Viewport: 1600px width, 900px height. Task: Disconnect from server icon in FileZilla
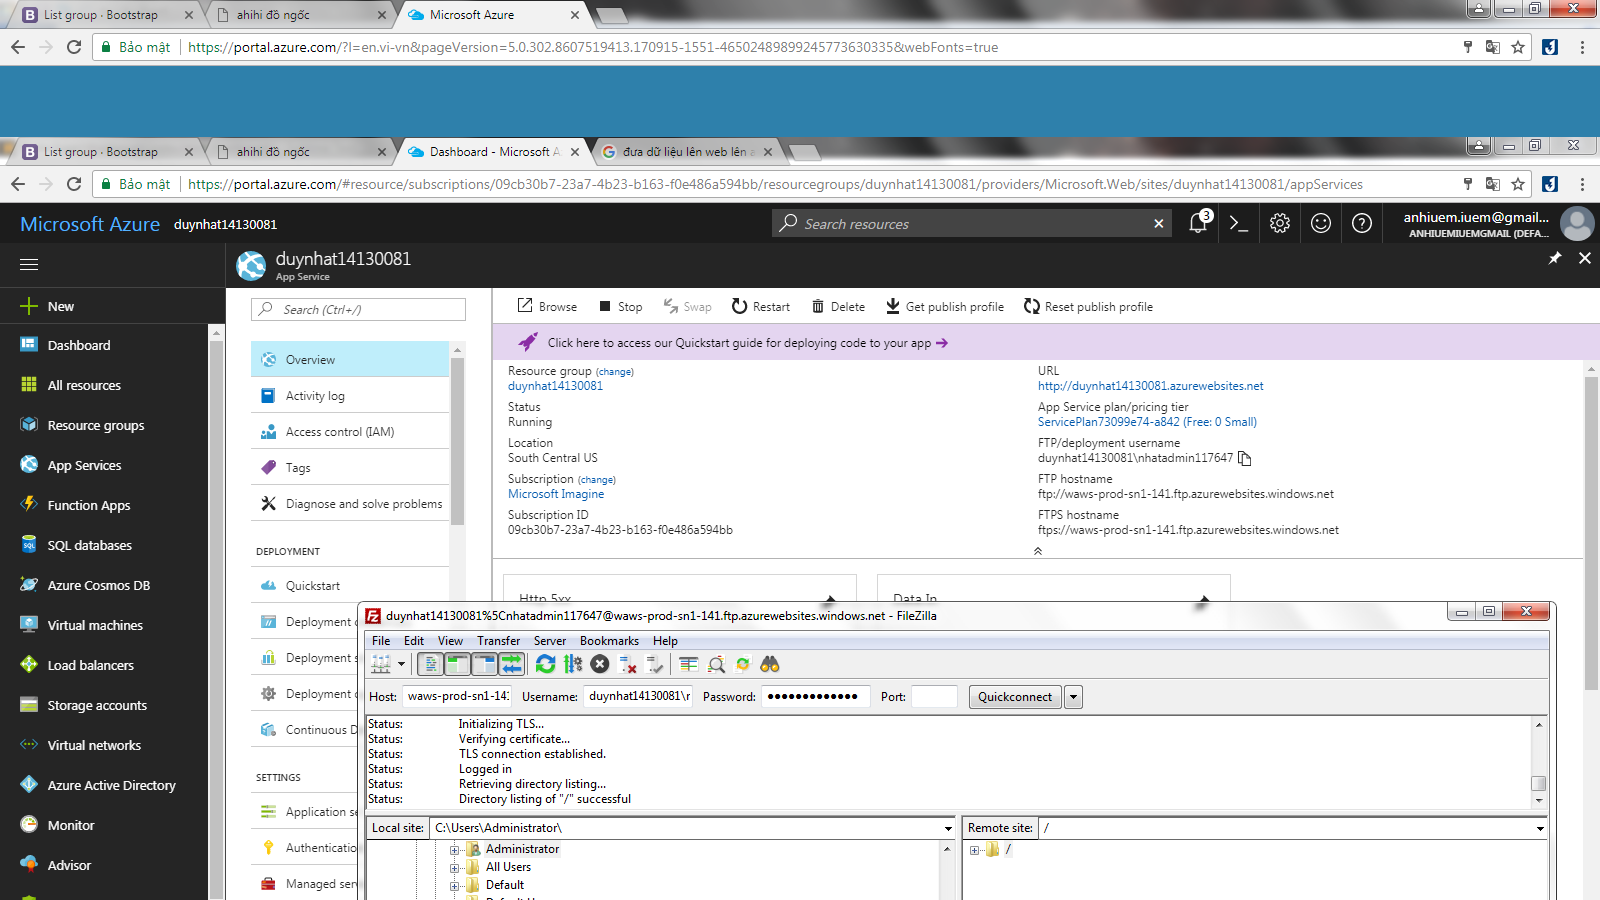(628, 664)
